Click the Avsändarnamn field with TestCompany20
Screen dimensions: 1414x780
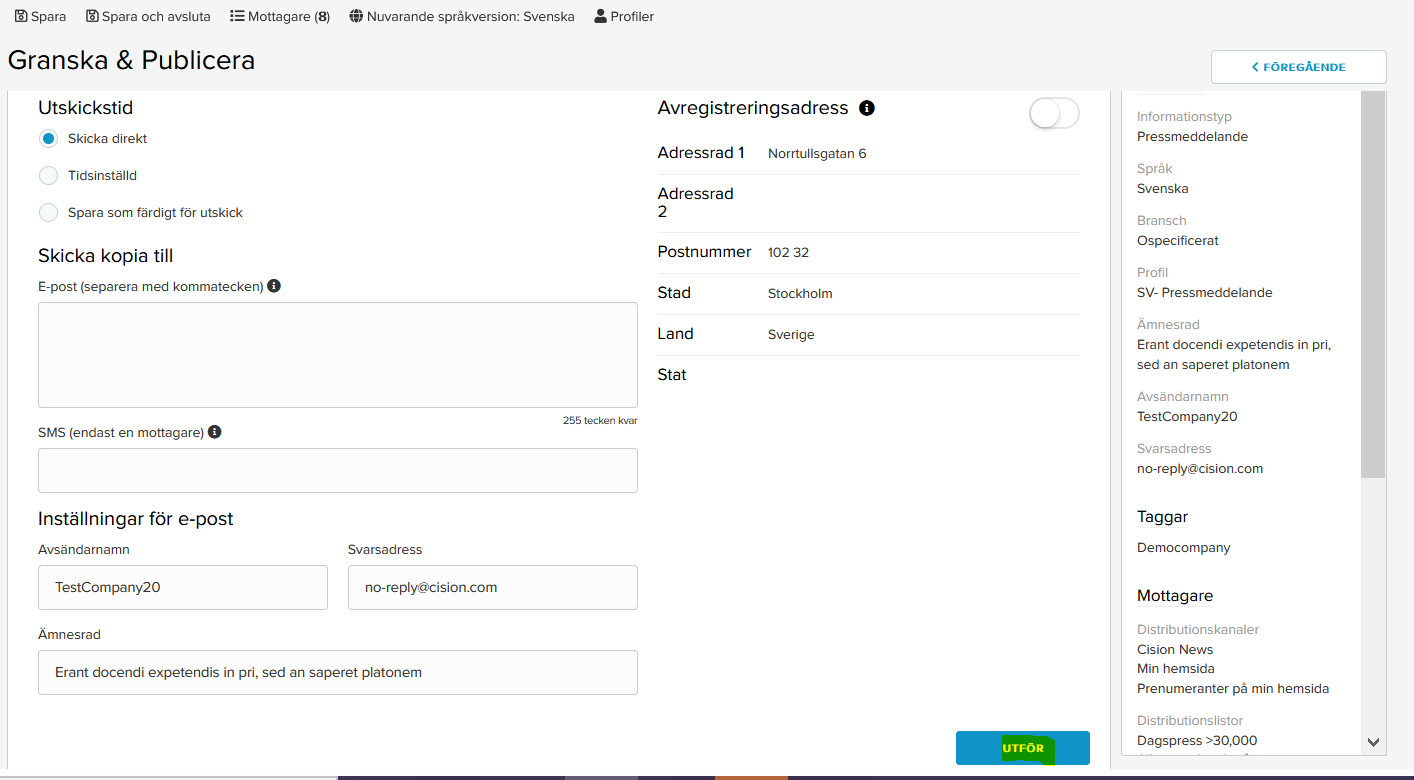click(183, 587)
